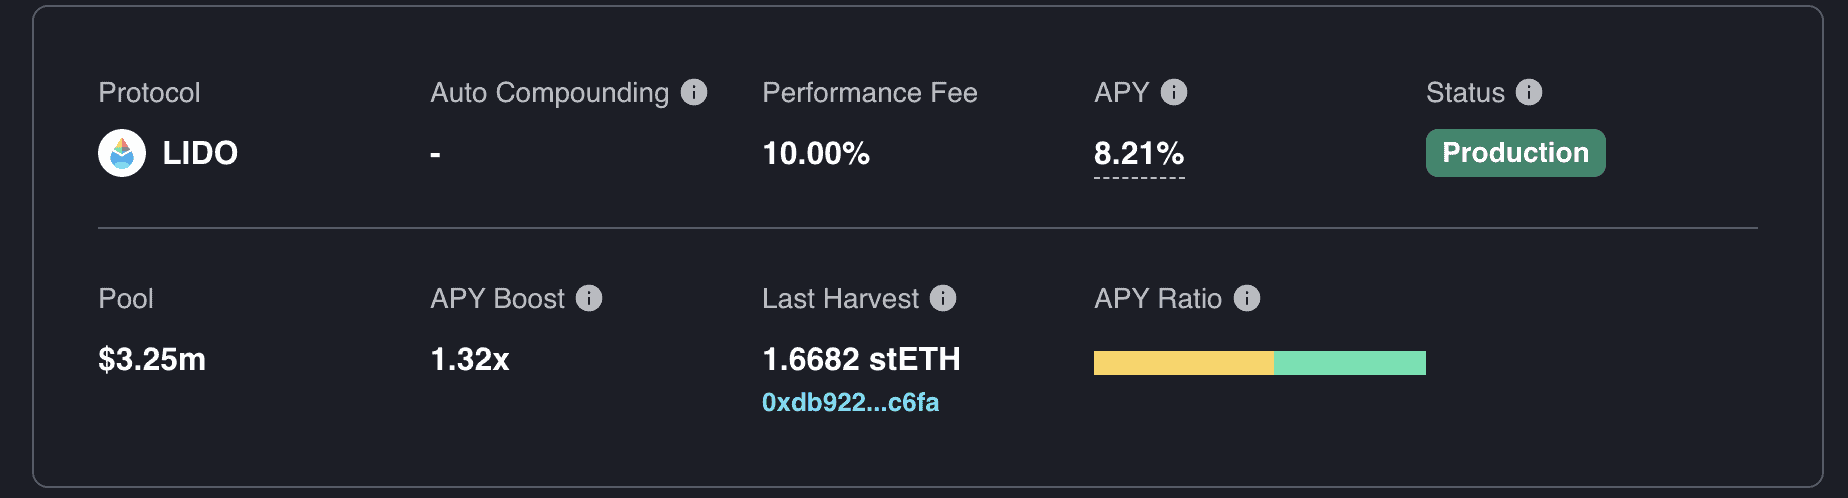
Task: Click the underlined 8.21% APY value
Action: click(1139, 154)
